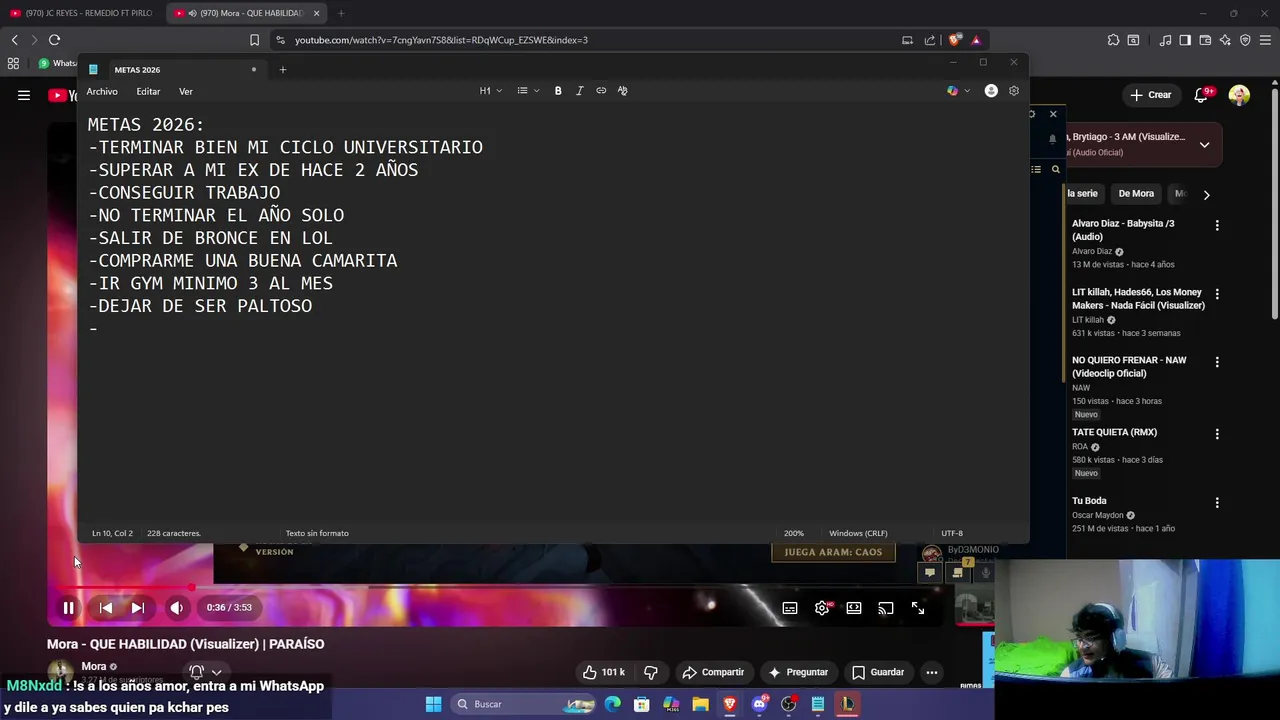This screenshot has width=1280, height=720.
Task: Open Notepad account profile icon
Action: click(991, 91)
